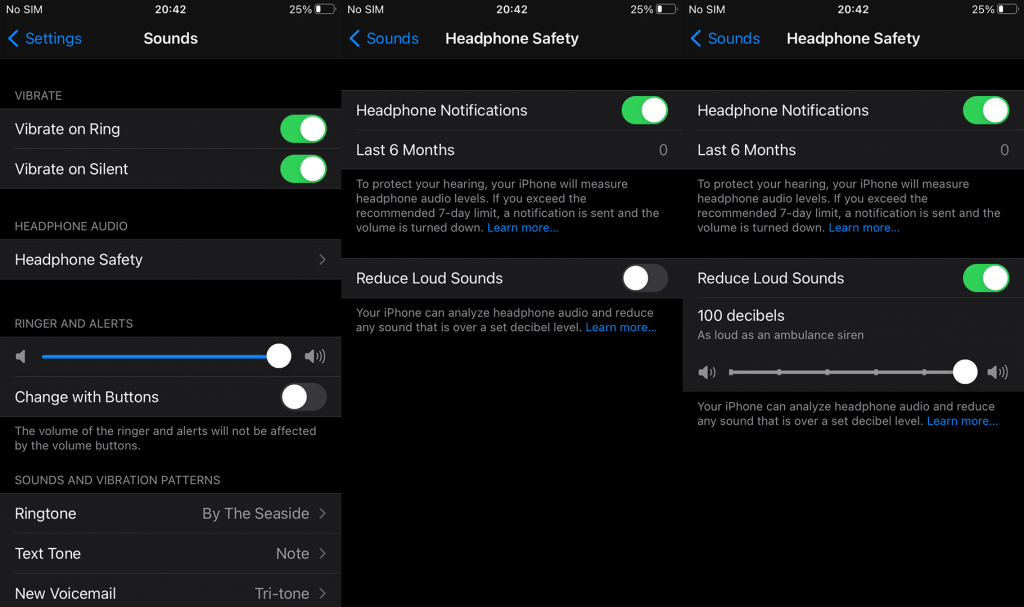Click the 20:42 clock on left screen

170,9
